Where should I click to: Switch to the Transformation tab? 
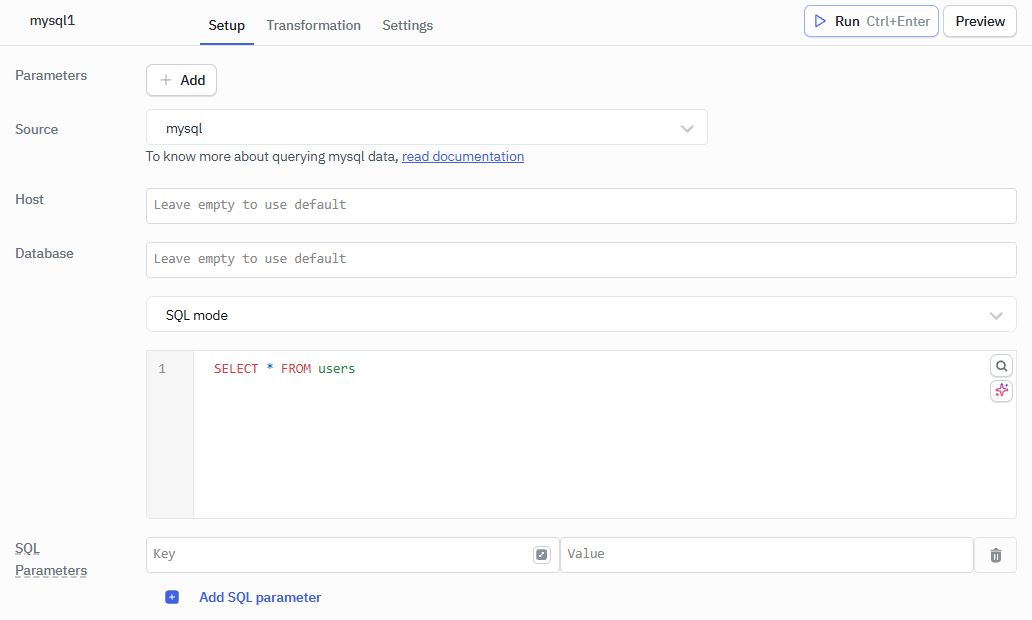pyautogui.click(x=313, y=25)
